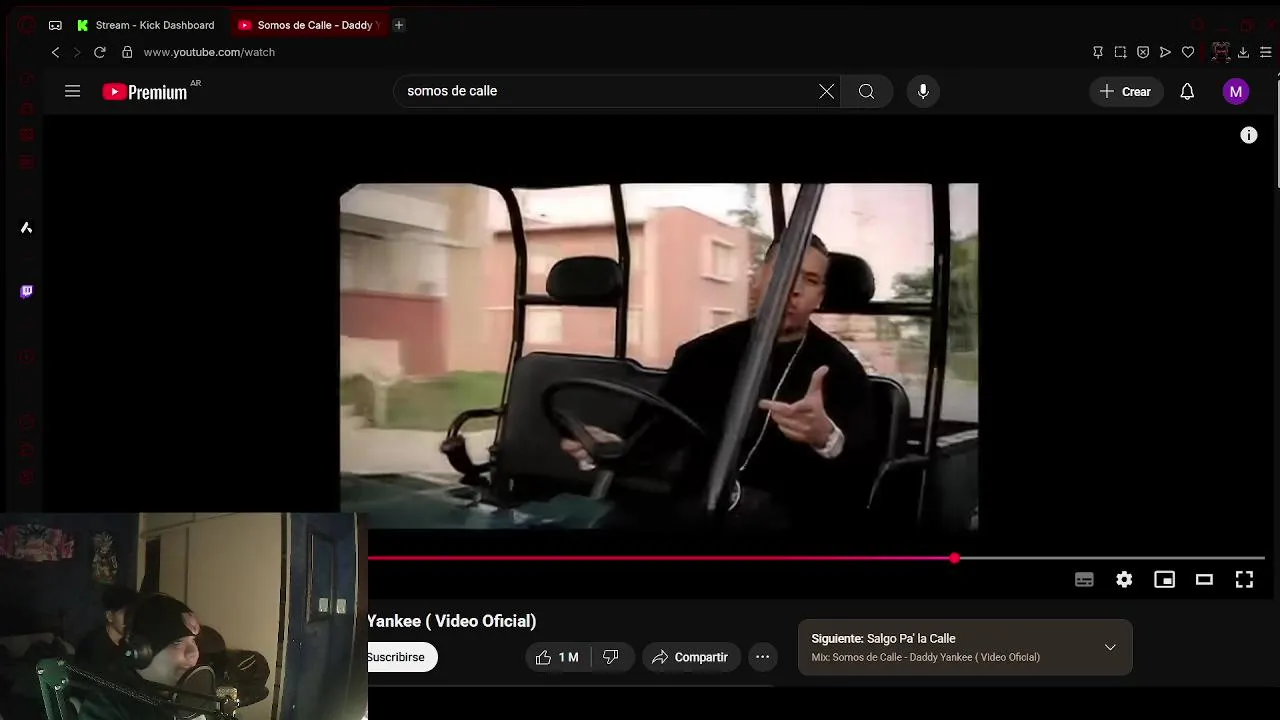The height and width of the screenshot is (720, 1280).
Task: Open the YouTube notifications bell
Action: tap(1187, 91)
